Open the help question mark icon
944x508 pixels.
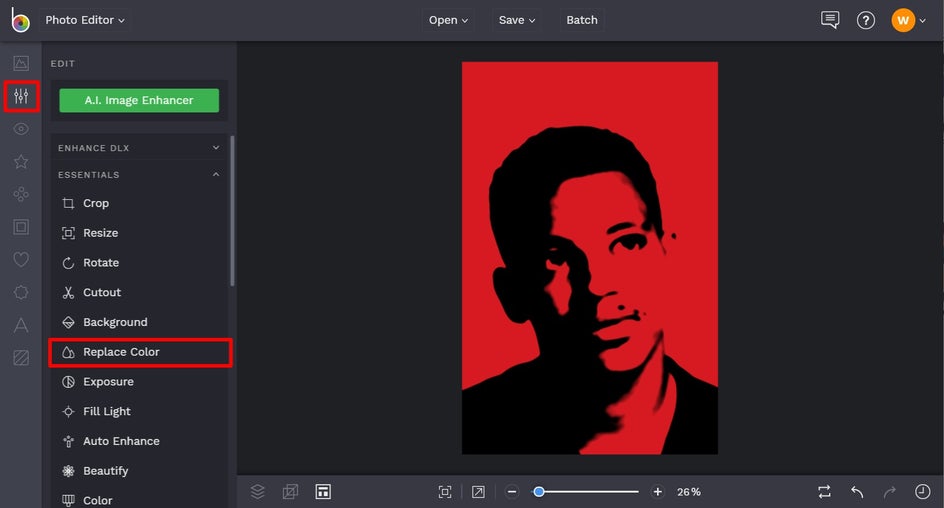pos(866,20)
